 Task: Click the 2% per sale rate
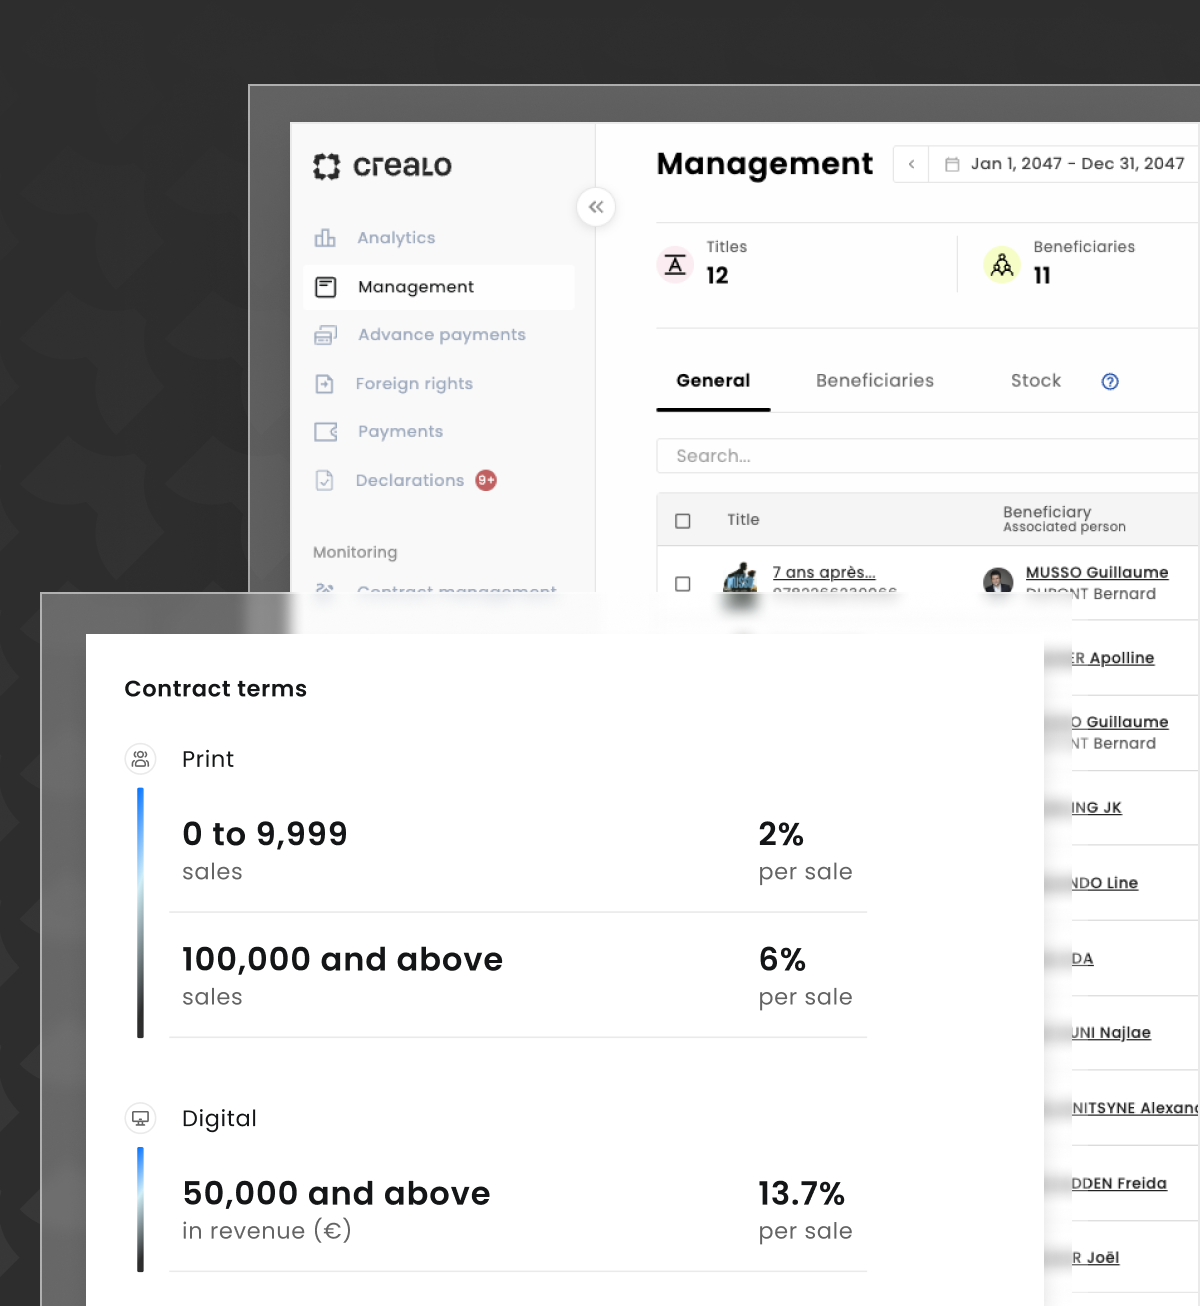click(x=805, y=850)
